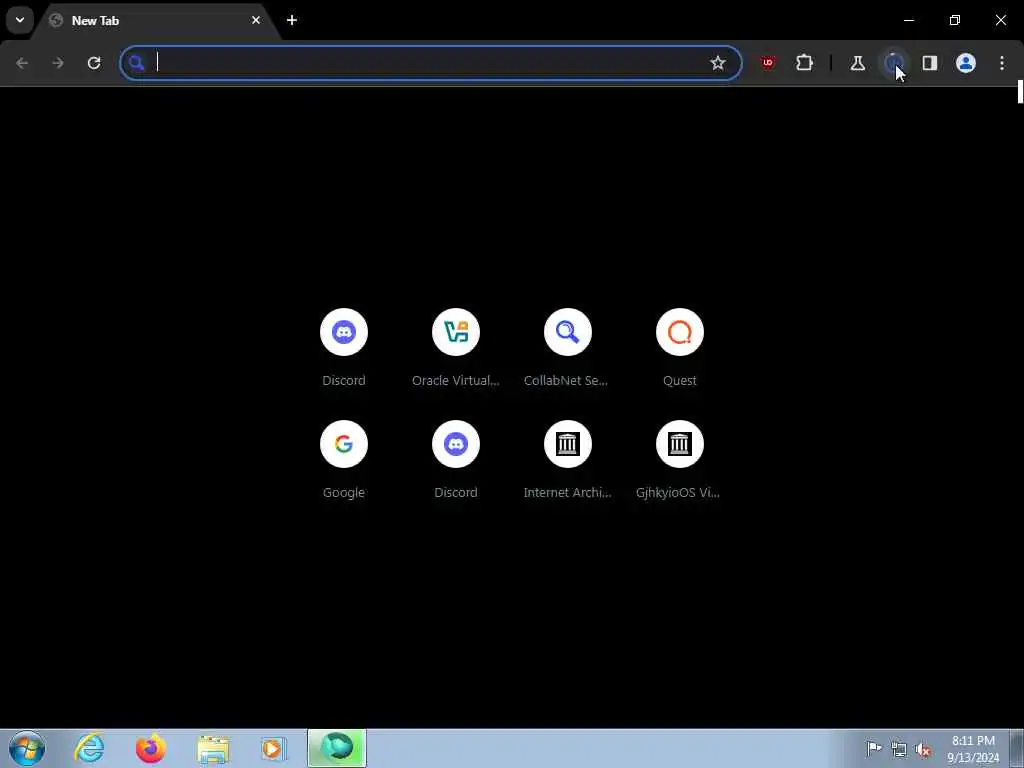1024x768 pixels.
Task: Click the Show desktop strip
Action: coord(1017,748)
